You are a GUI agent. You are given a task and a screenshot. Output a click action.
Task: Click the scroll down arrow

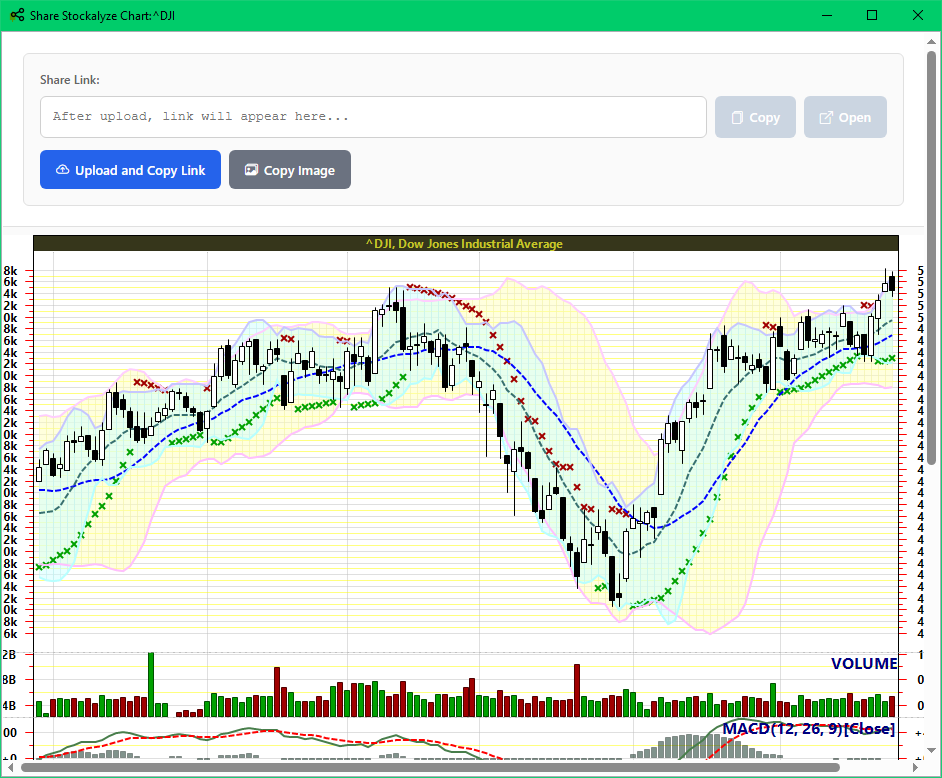(931, 750)
